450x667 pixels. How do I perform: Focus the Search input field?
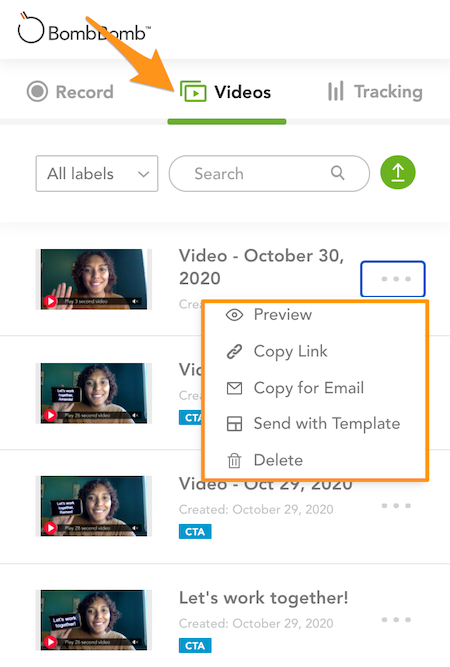coord(269,174)
